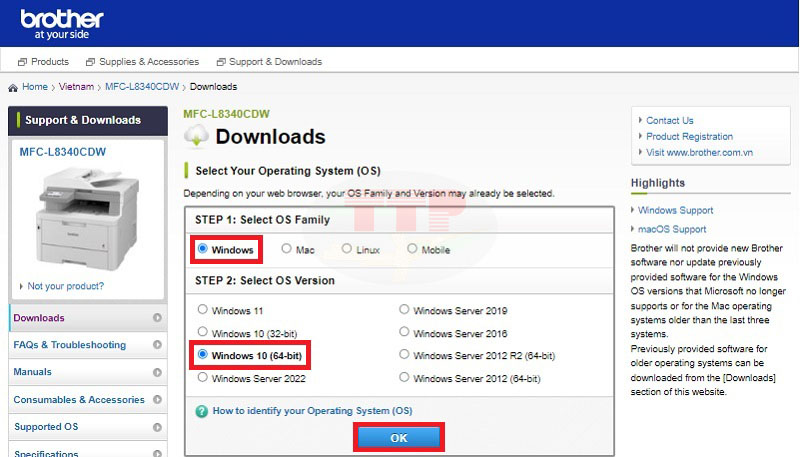Visit www.brother.com.vn link
Screen dimensions: 800x457
tap(699, 153)
